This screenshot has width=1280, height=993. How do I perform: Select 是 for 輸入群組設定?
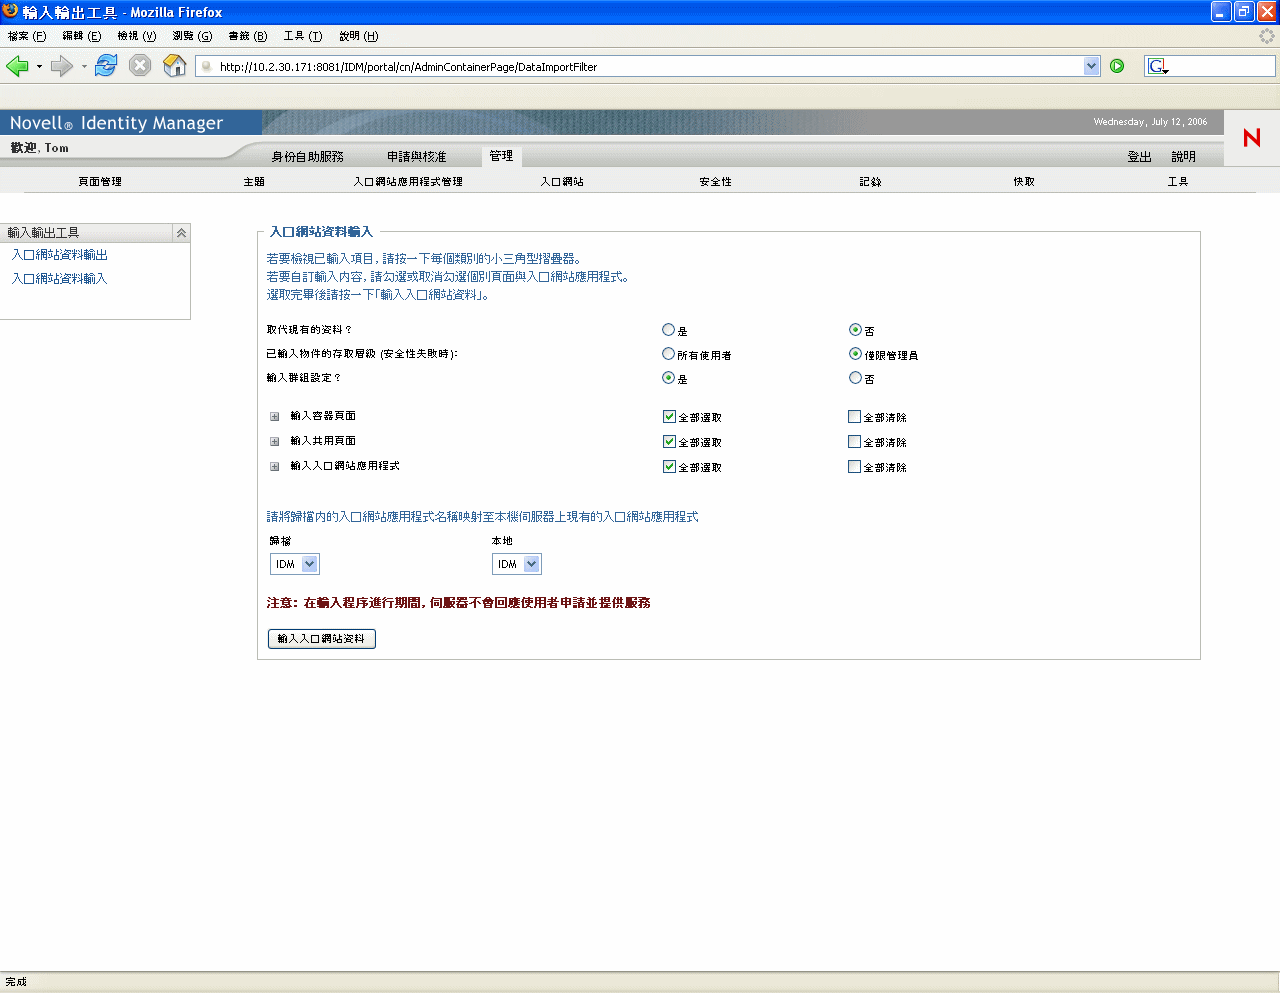click(668, 378)
